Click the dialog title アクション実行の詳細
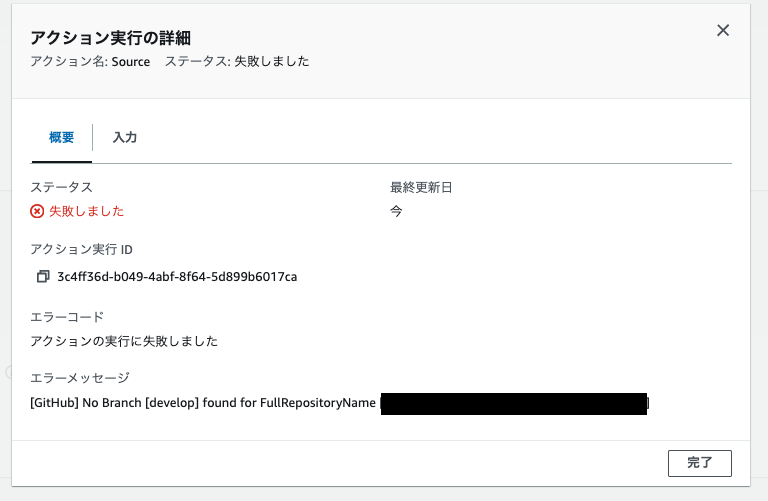This screenshot has width=768, height=501. click(x=110, y=38)
